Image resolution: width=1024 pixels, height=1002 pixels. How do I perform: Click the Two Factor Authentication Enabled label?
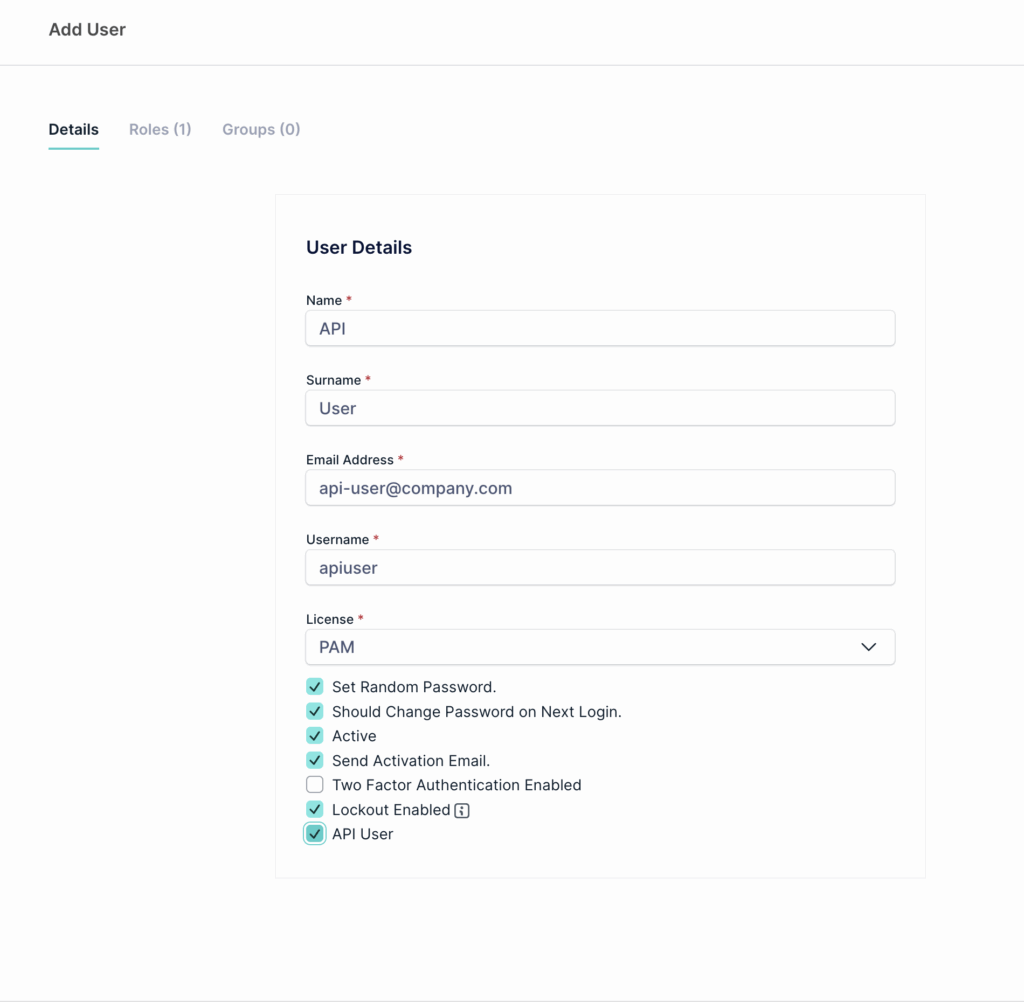(456, 785)
